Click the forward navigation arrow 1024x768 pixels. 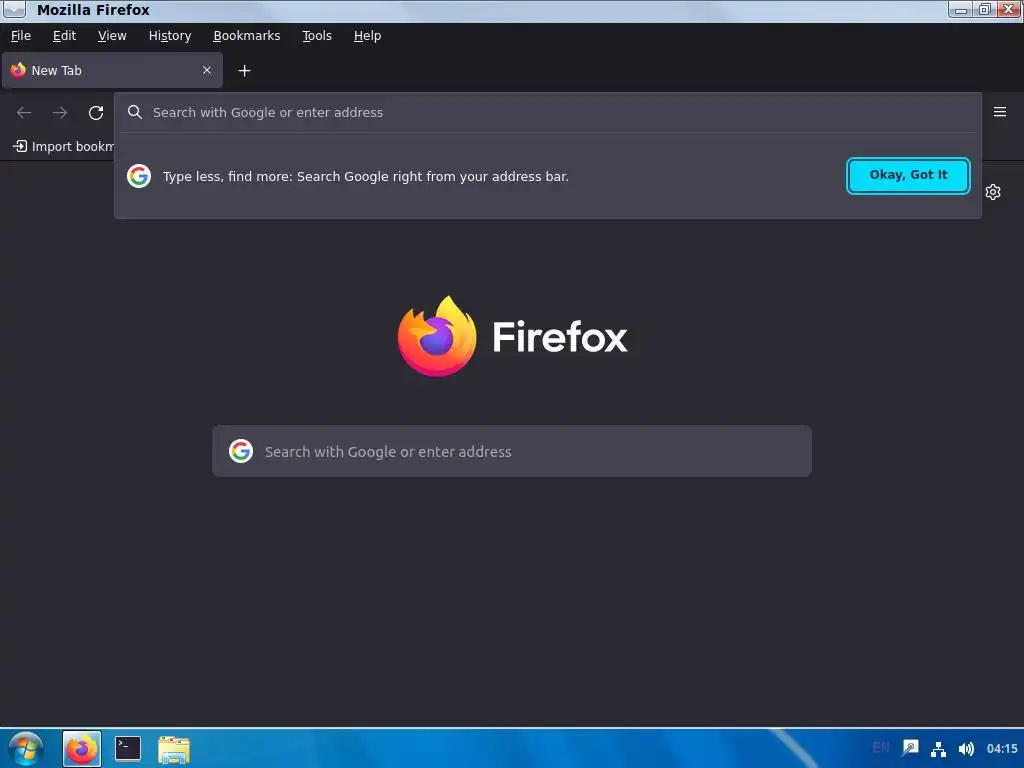click(60, 112)
